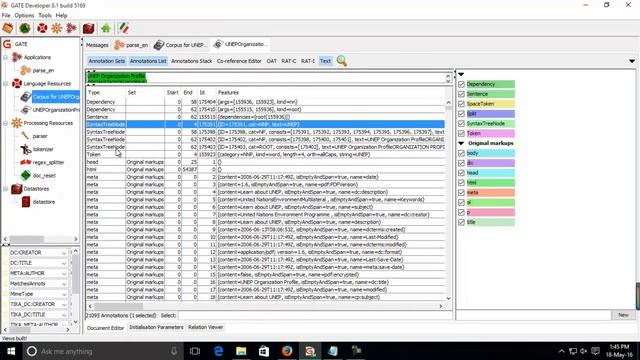Collapse the Language Resources tree expander
640x360 pixels.
click(x=6, y=83)
